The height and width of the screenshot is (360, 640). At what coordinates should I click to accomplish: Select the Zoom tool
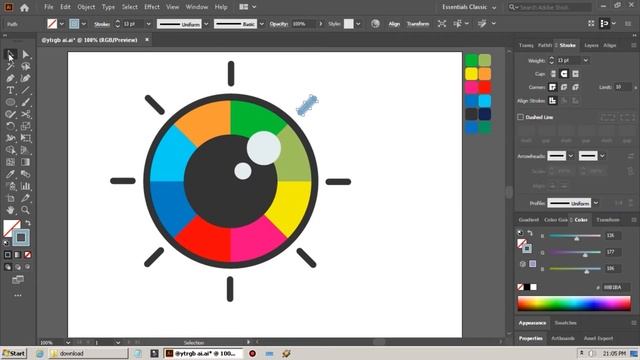tap(26, 210)
